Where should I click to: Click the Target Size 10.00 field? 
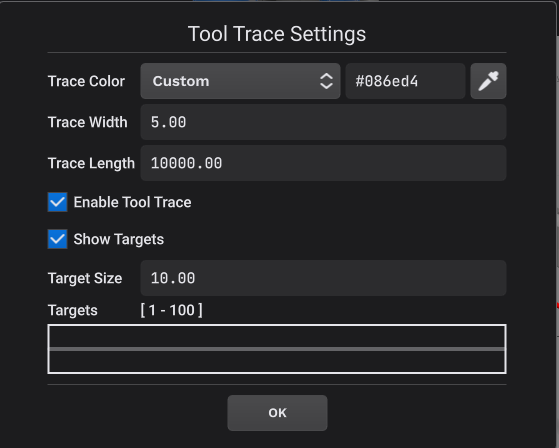tap(323, 278)
